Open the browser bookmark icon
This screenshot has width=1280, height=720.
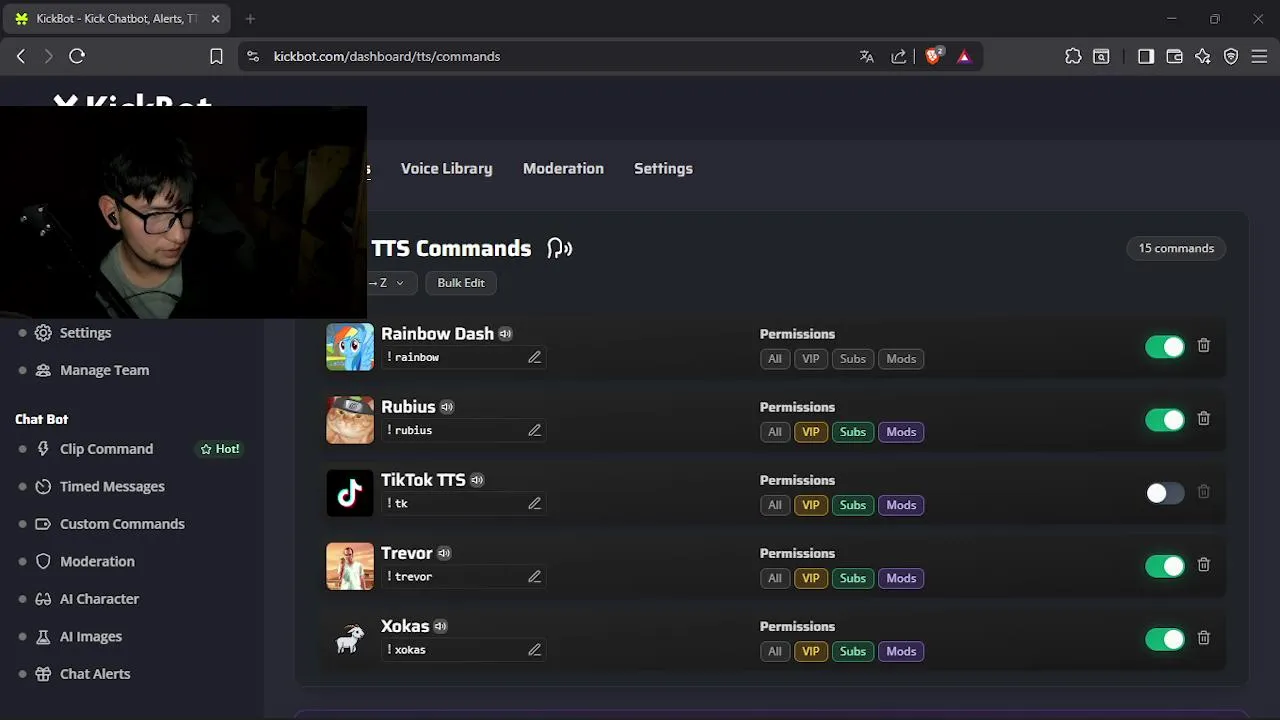click(216, 56)
